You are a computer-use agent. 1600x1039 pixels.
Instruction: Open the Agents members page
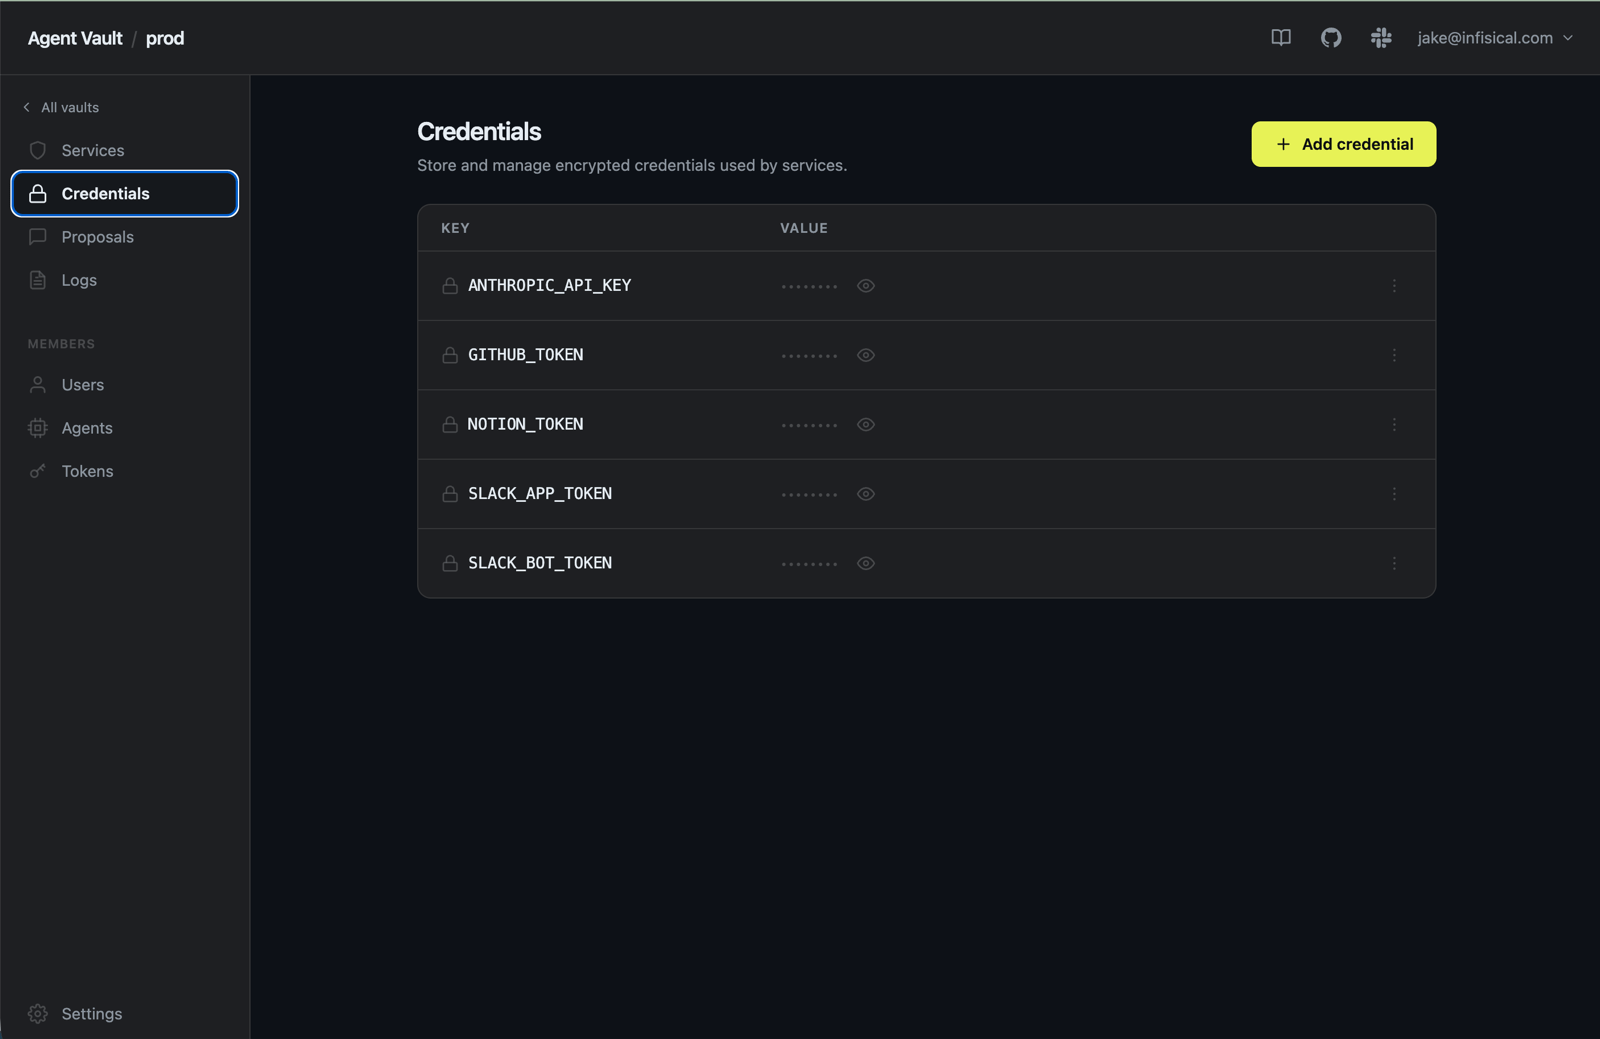click(125, 428)
